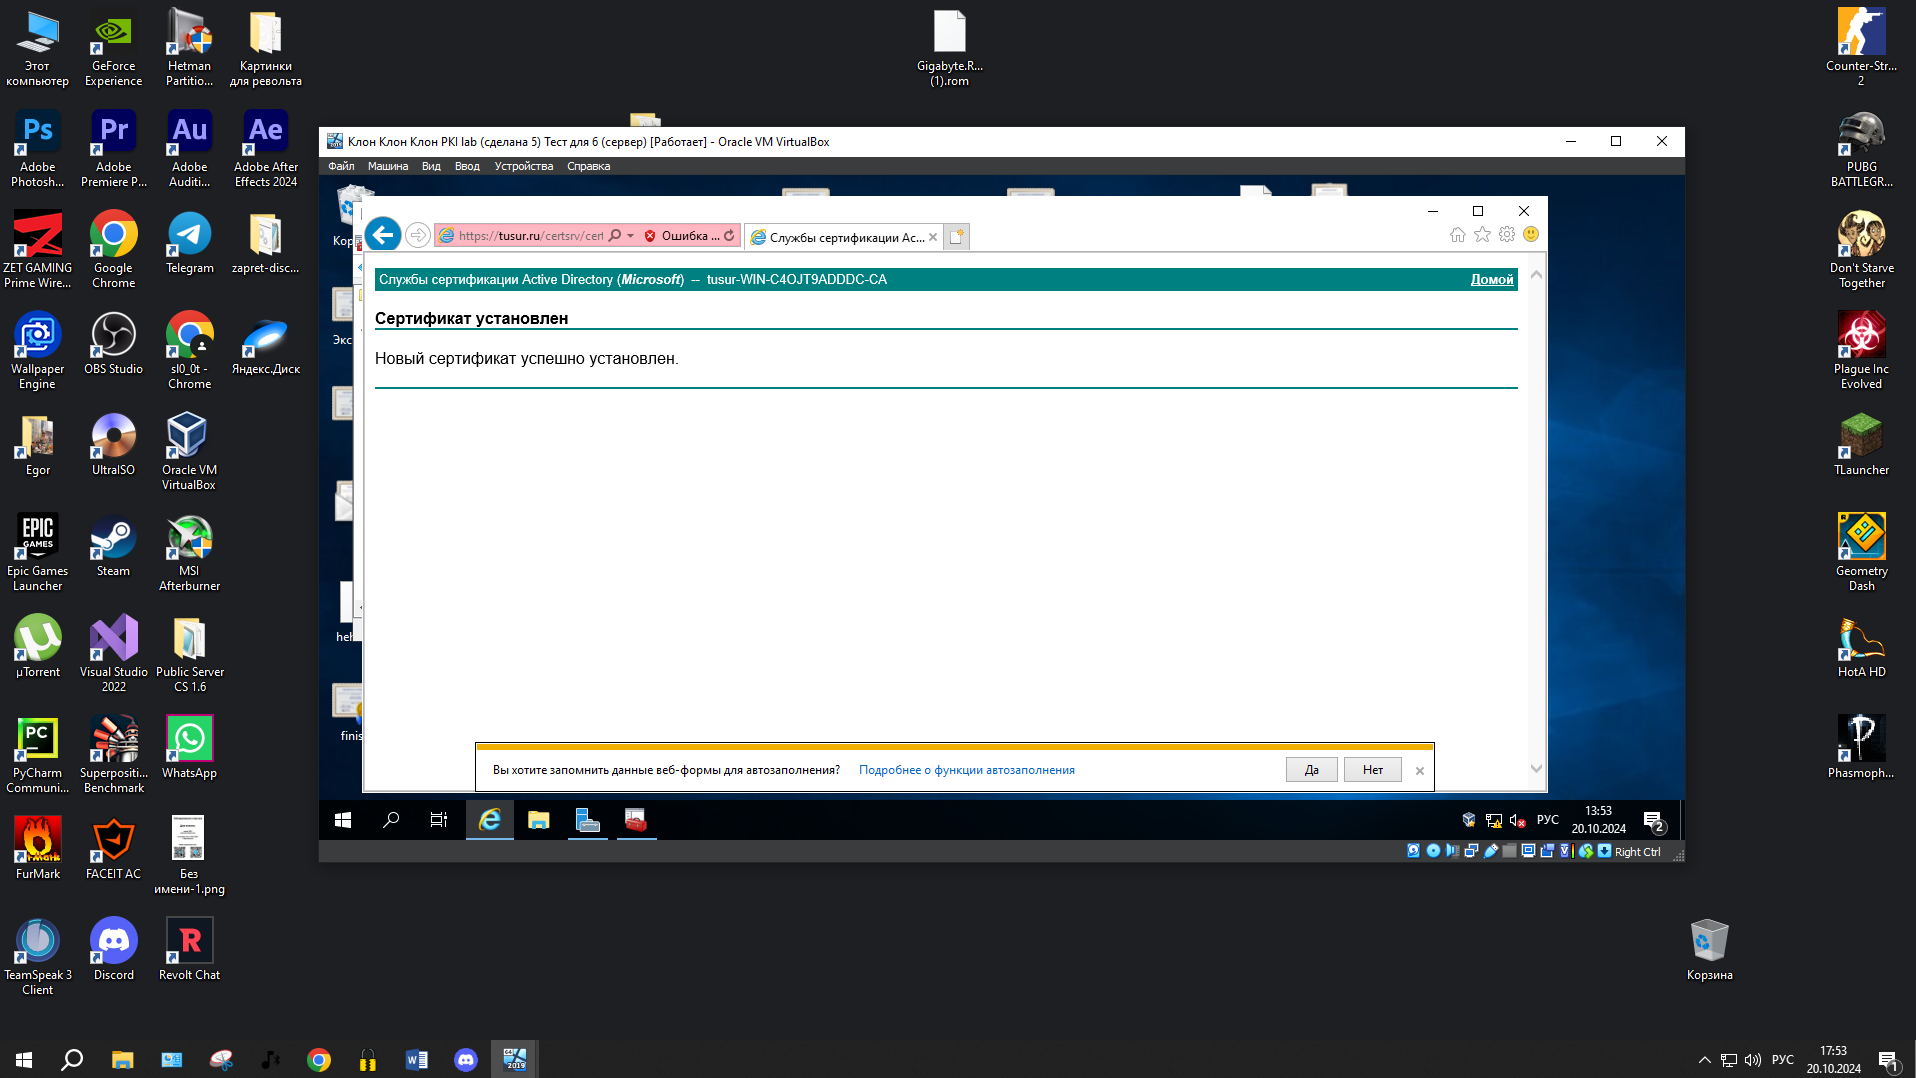This screenshot has width=1916, height=1078.
Task: Open Visual Studio 2022 desktop shortcut
Action: point(113,653)
